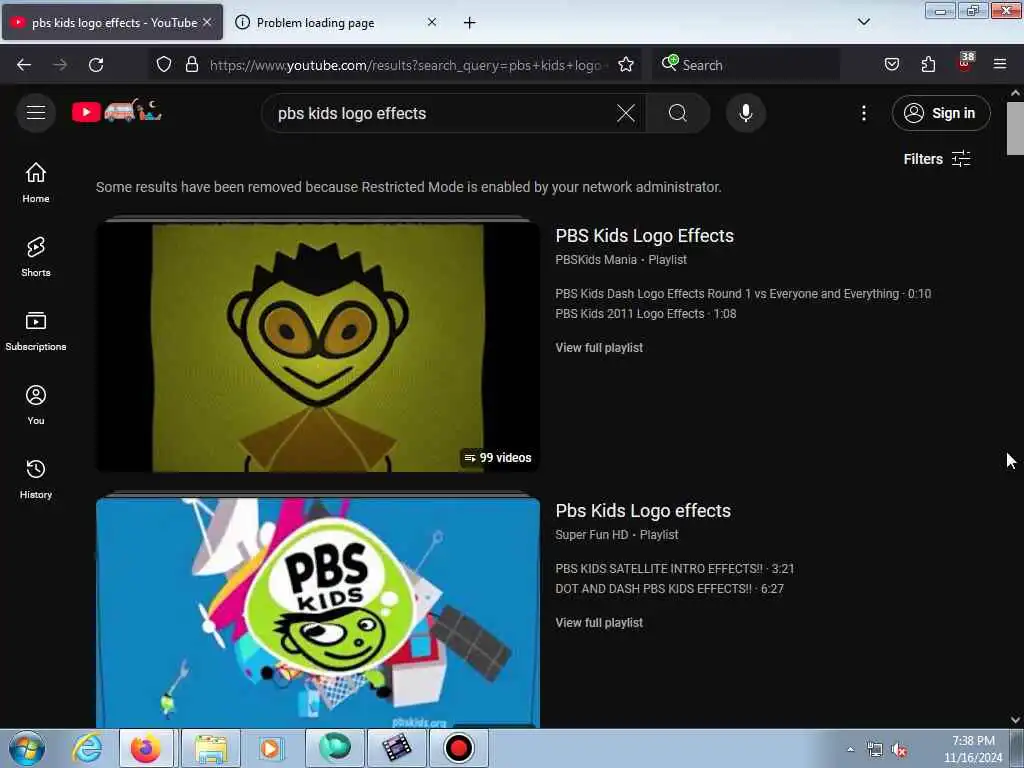This screenshot has width=1024, height=768.
Task: View site security padlock info
Action: coord(191,64)
